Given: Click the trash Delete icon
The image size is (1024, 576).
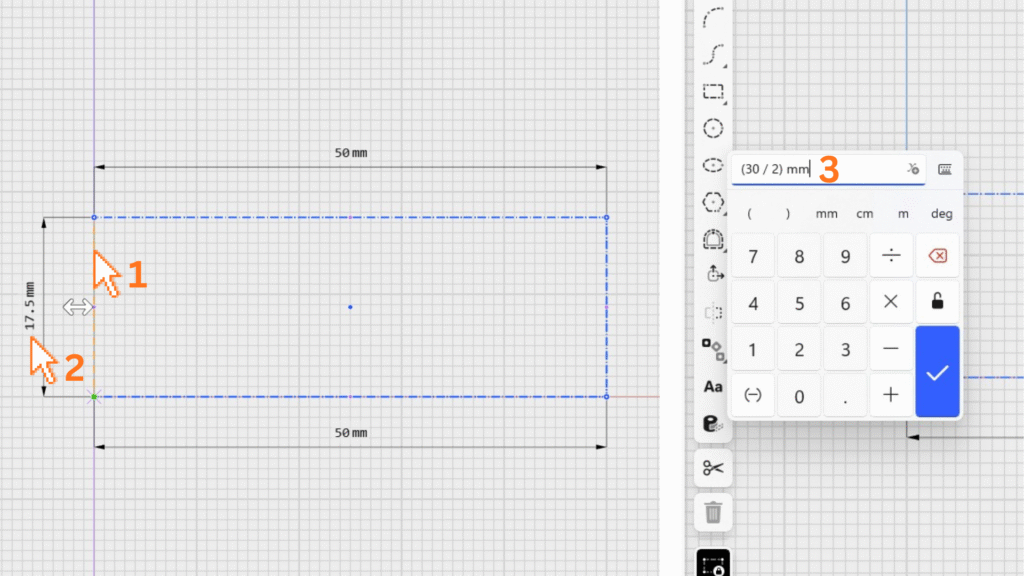Looking at the screenshot, I should [713, 513].
